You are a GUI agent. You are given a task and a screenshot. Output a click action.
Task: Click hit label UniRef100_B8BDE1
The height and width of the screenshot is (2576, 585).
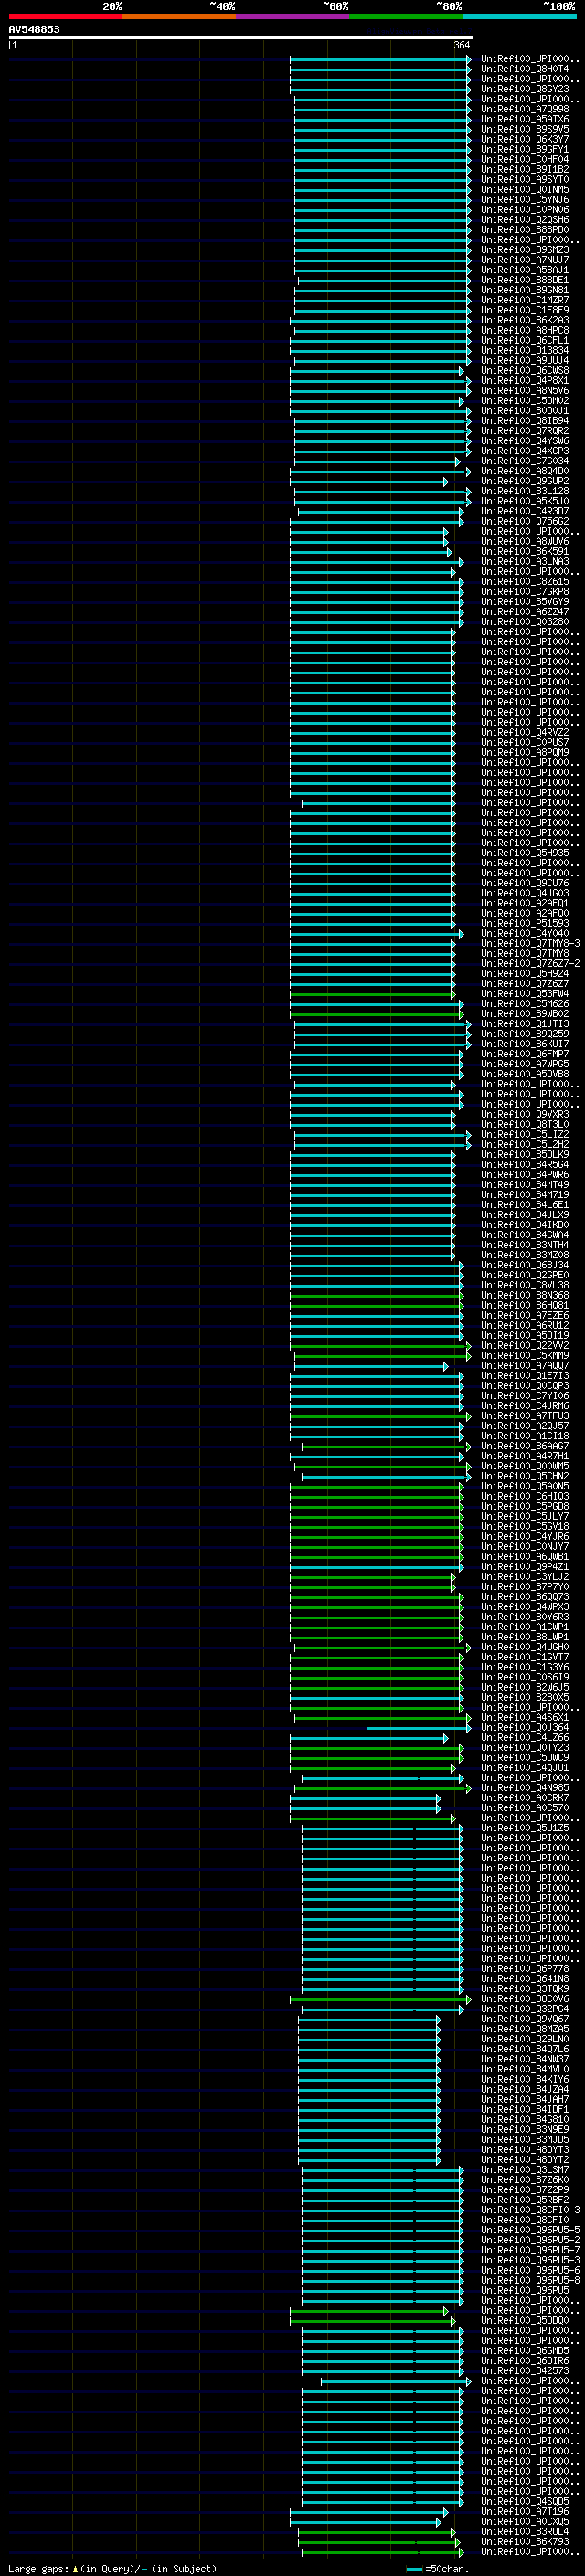(x=524, y=280)
